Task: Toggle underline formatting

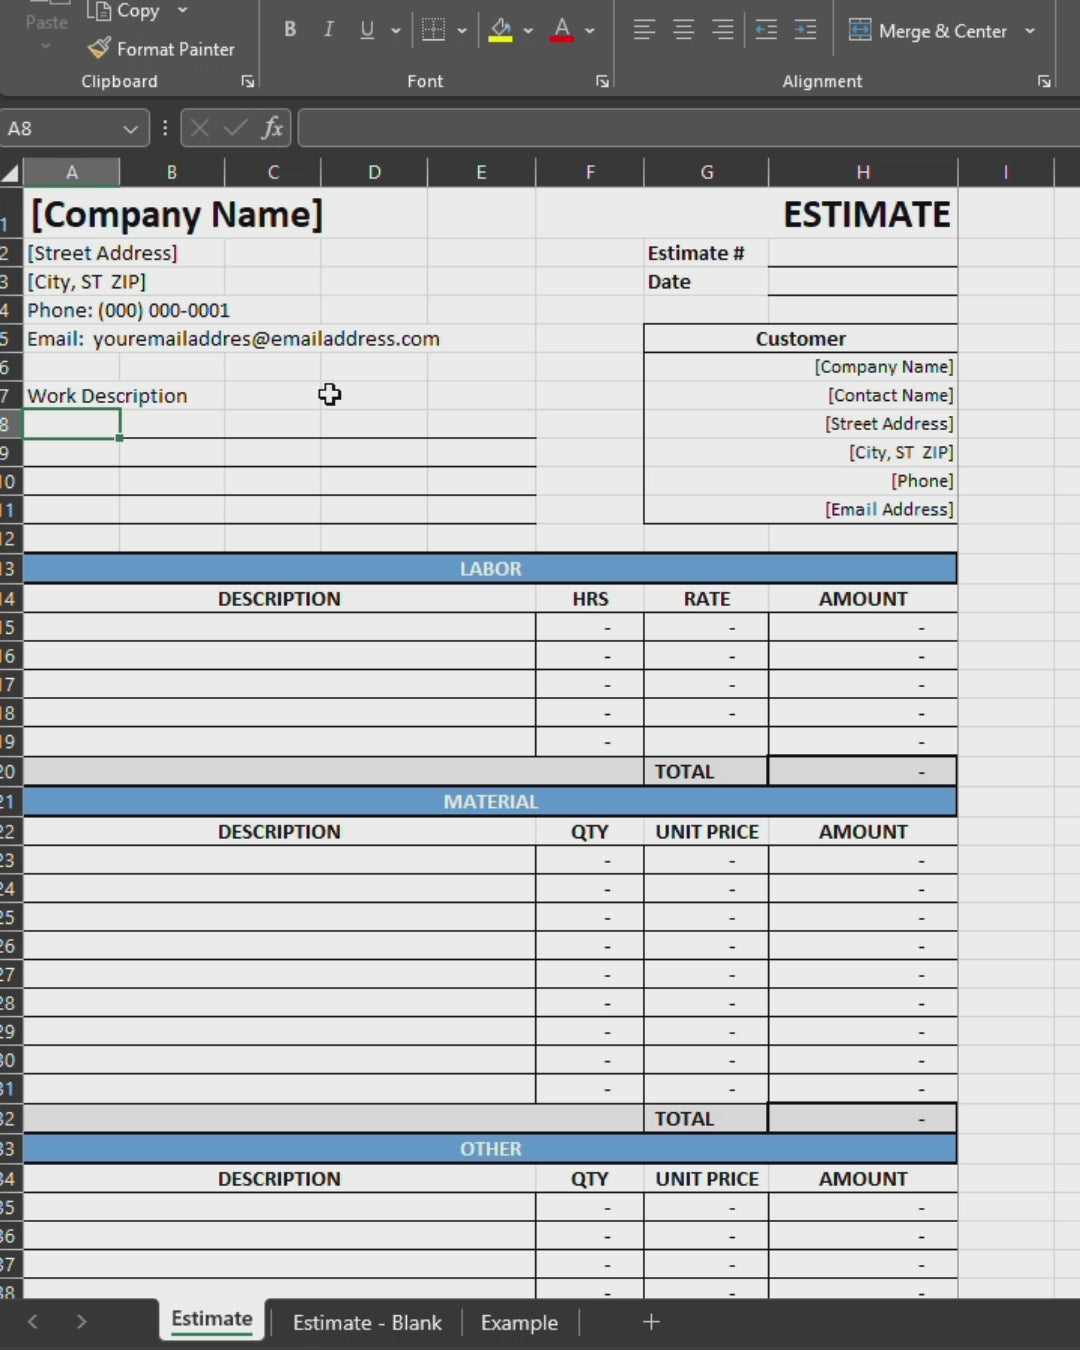Action: pos(367,30)
